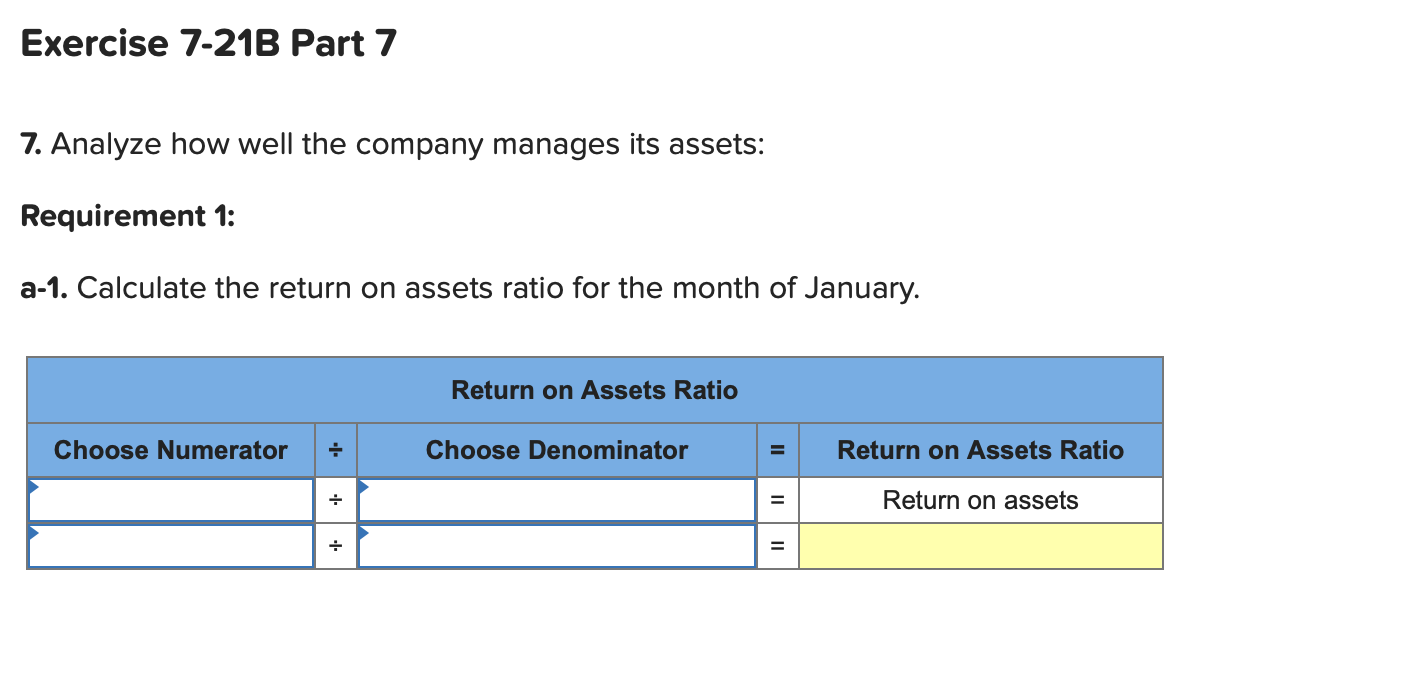Click the Return on Assets Ratio table header

coord(594,390)
